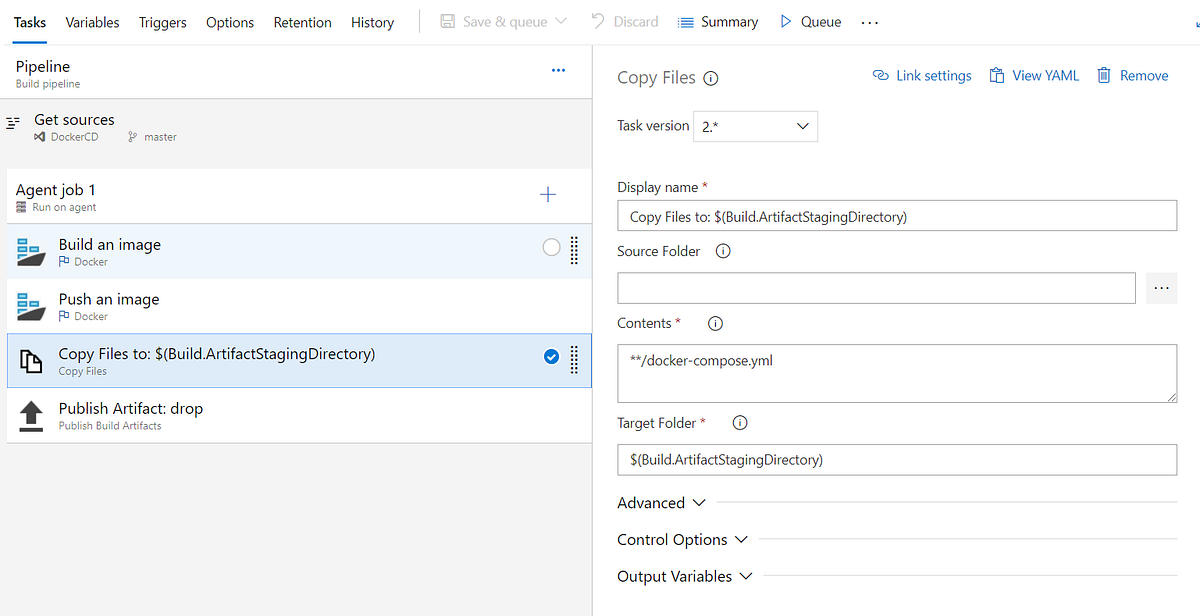Click the trash icon to Remove the task
This screenshot has width=1200, height=616.
[x=1103, y=75]
